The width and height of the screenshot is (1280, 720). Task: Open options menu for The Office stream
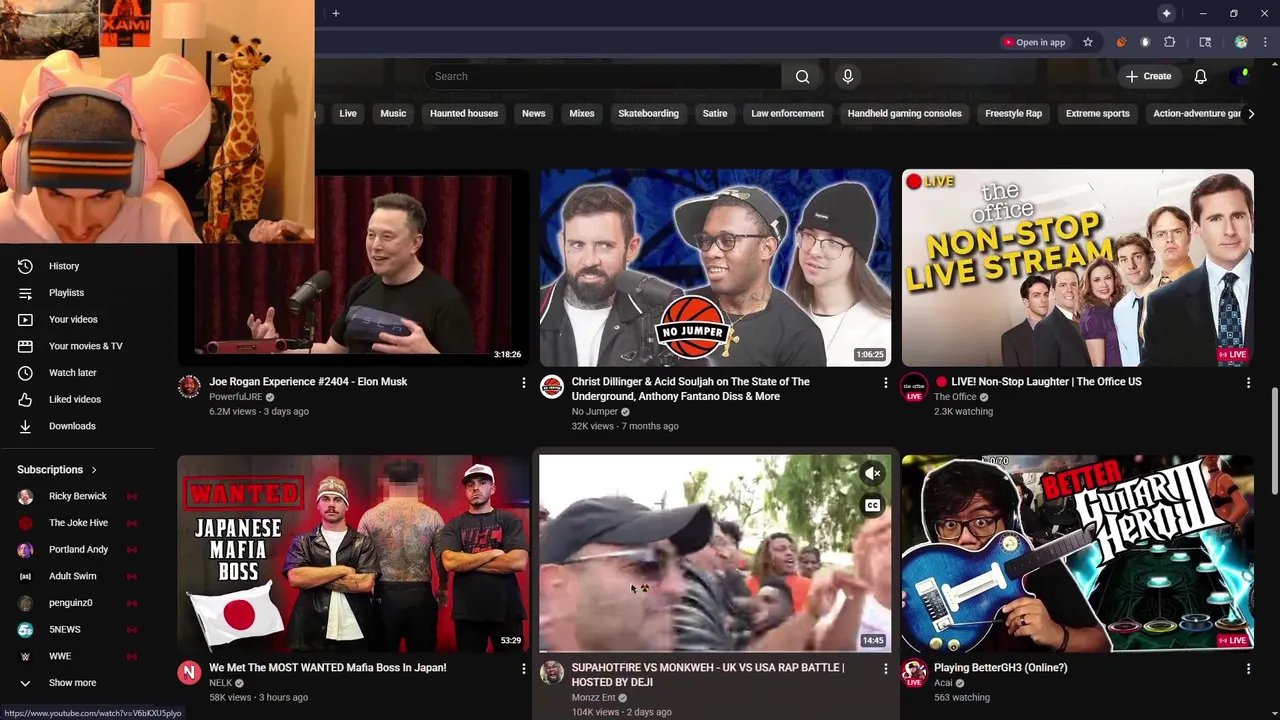coord(1248,383)
